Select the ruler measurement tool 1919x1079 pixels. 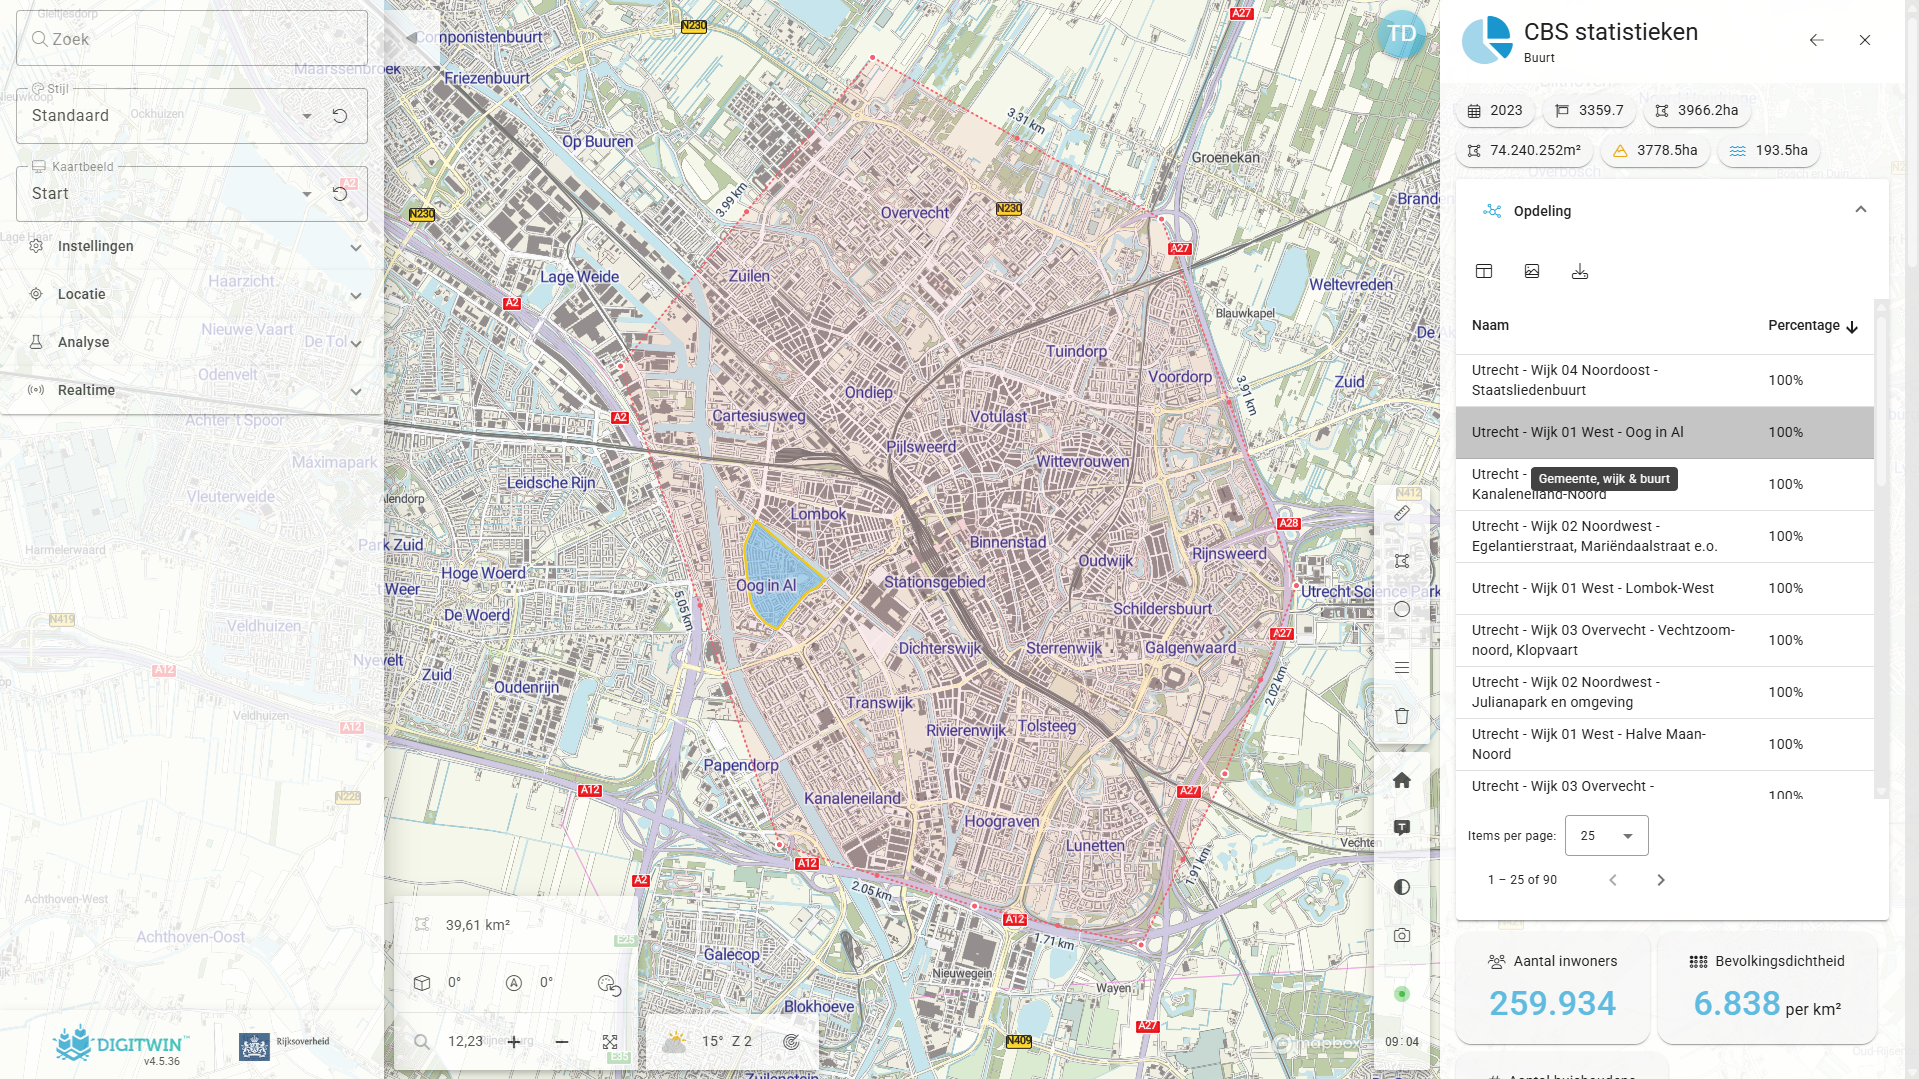1402,513
